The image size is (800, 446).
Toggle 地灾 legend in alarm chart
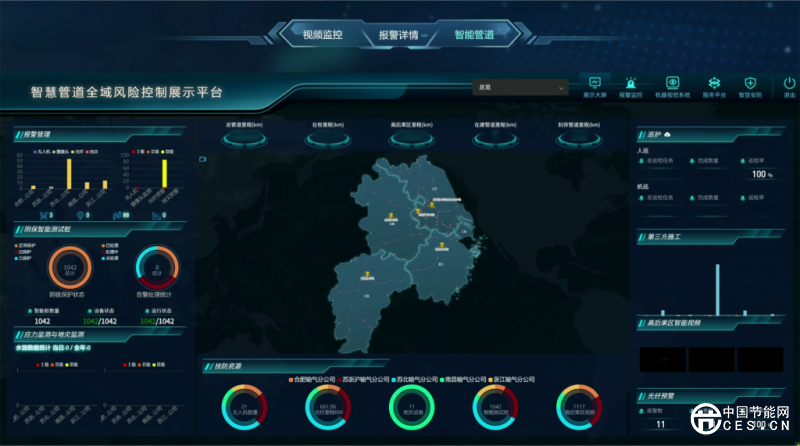point(92,152)
